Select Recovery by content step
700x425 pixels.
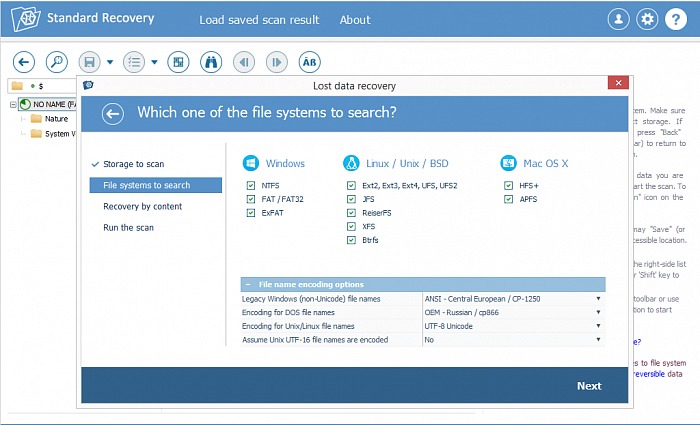coord(142,206)
